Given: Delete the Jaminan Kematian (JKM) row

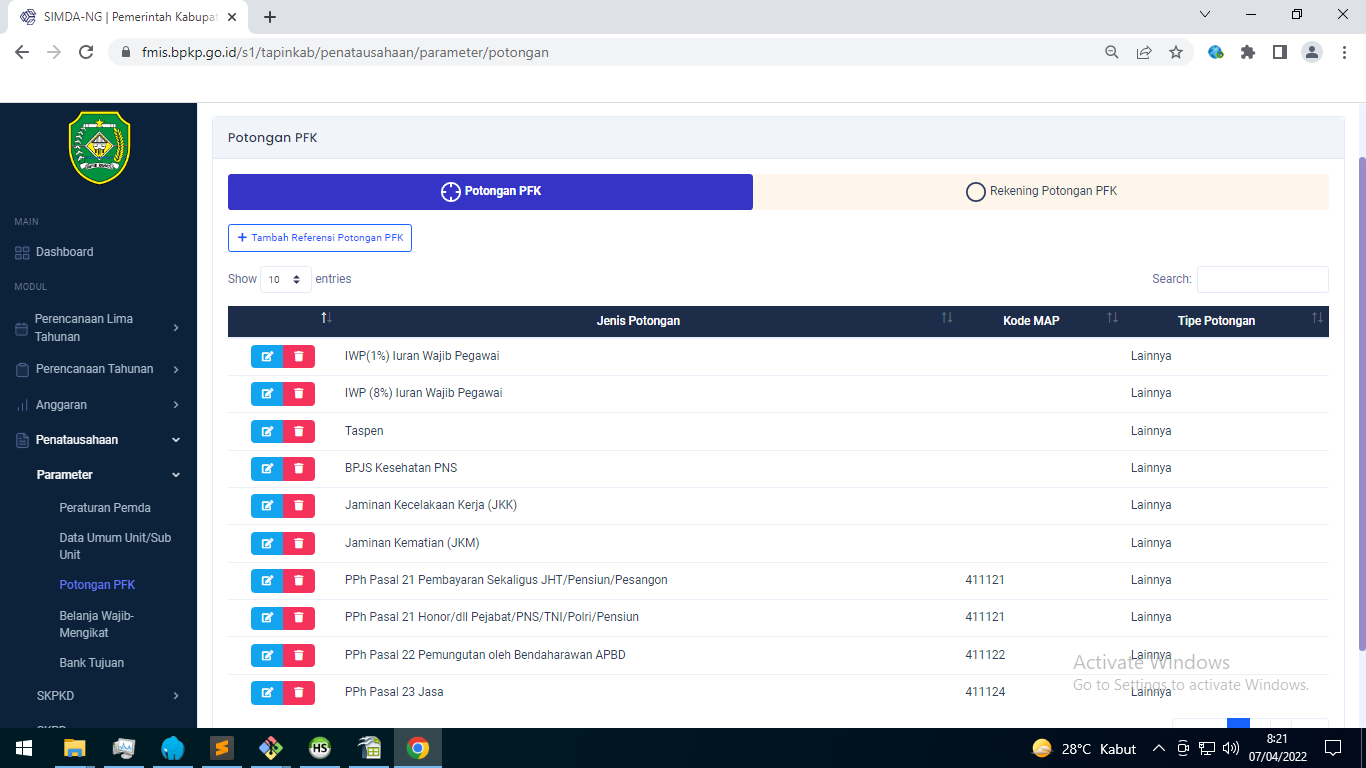Looking at the screenshot, I should 299,544.
